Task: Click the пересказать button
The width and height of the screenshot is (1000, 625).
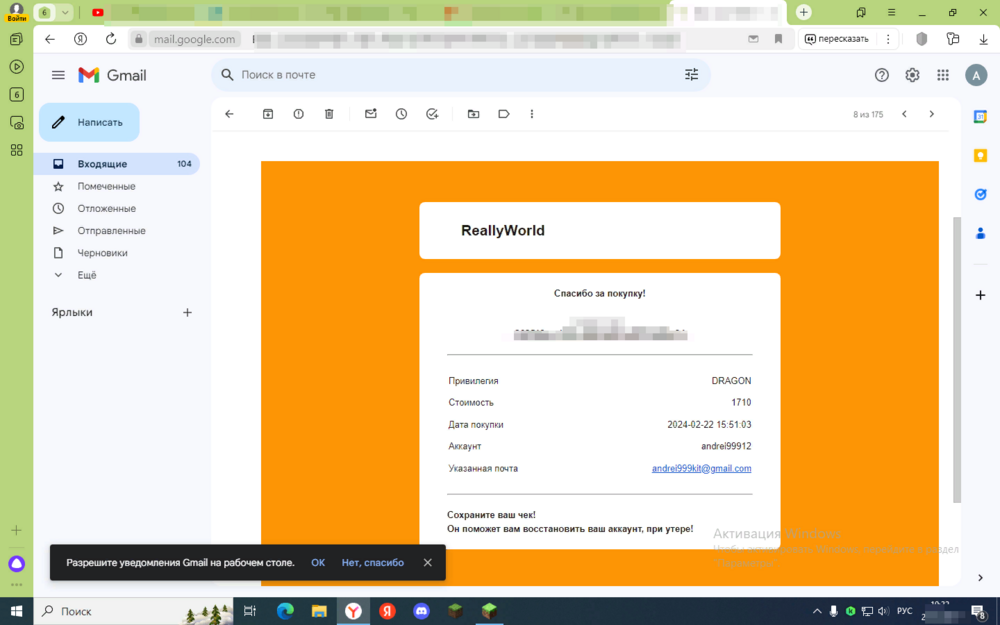Action: point(837,39)
